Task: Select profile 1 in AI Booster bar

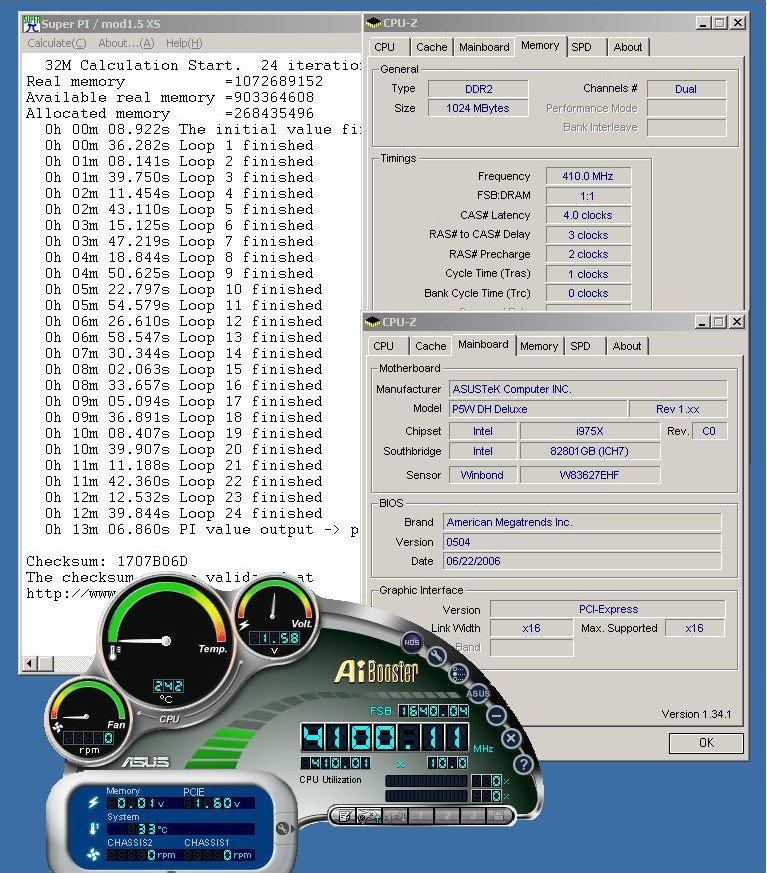Action: coord(421,817)
